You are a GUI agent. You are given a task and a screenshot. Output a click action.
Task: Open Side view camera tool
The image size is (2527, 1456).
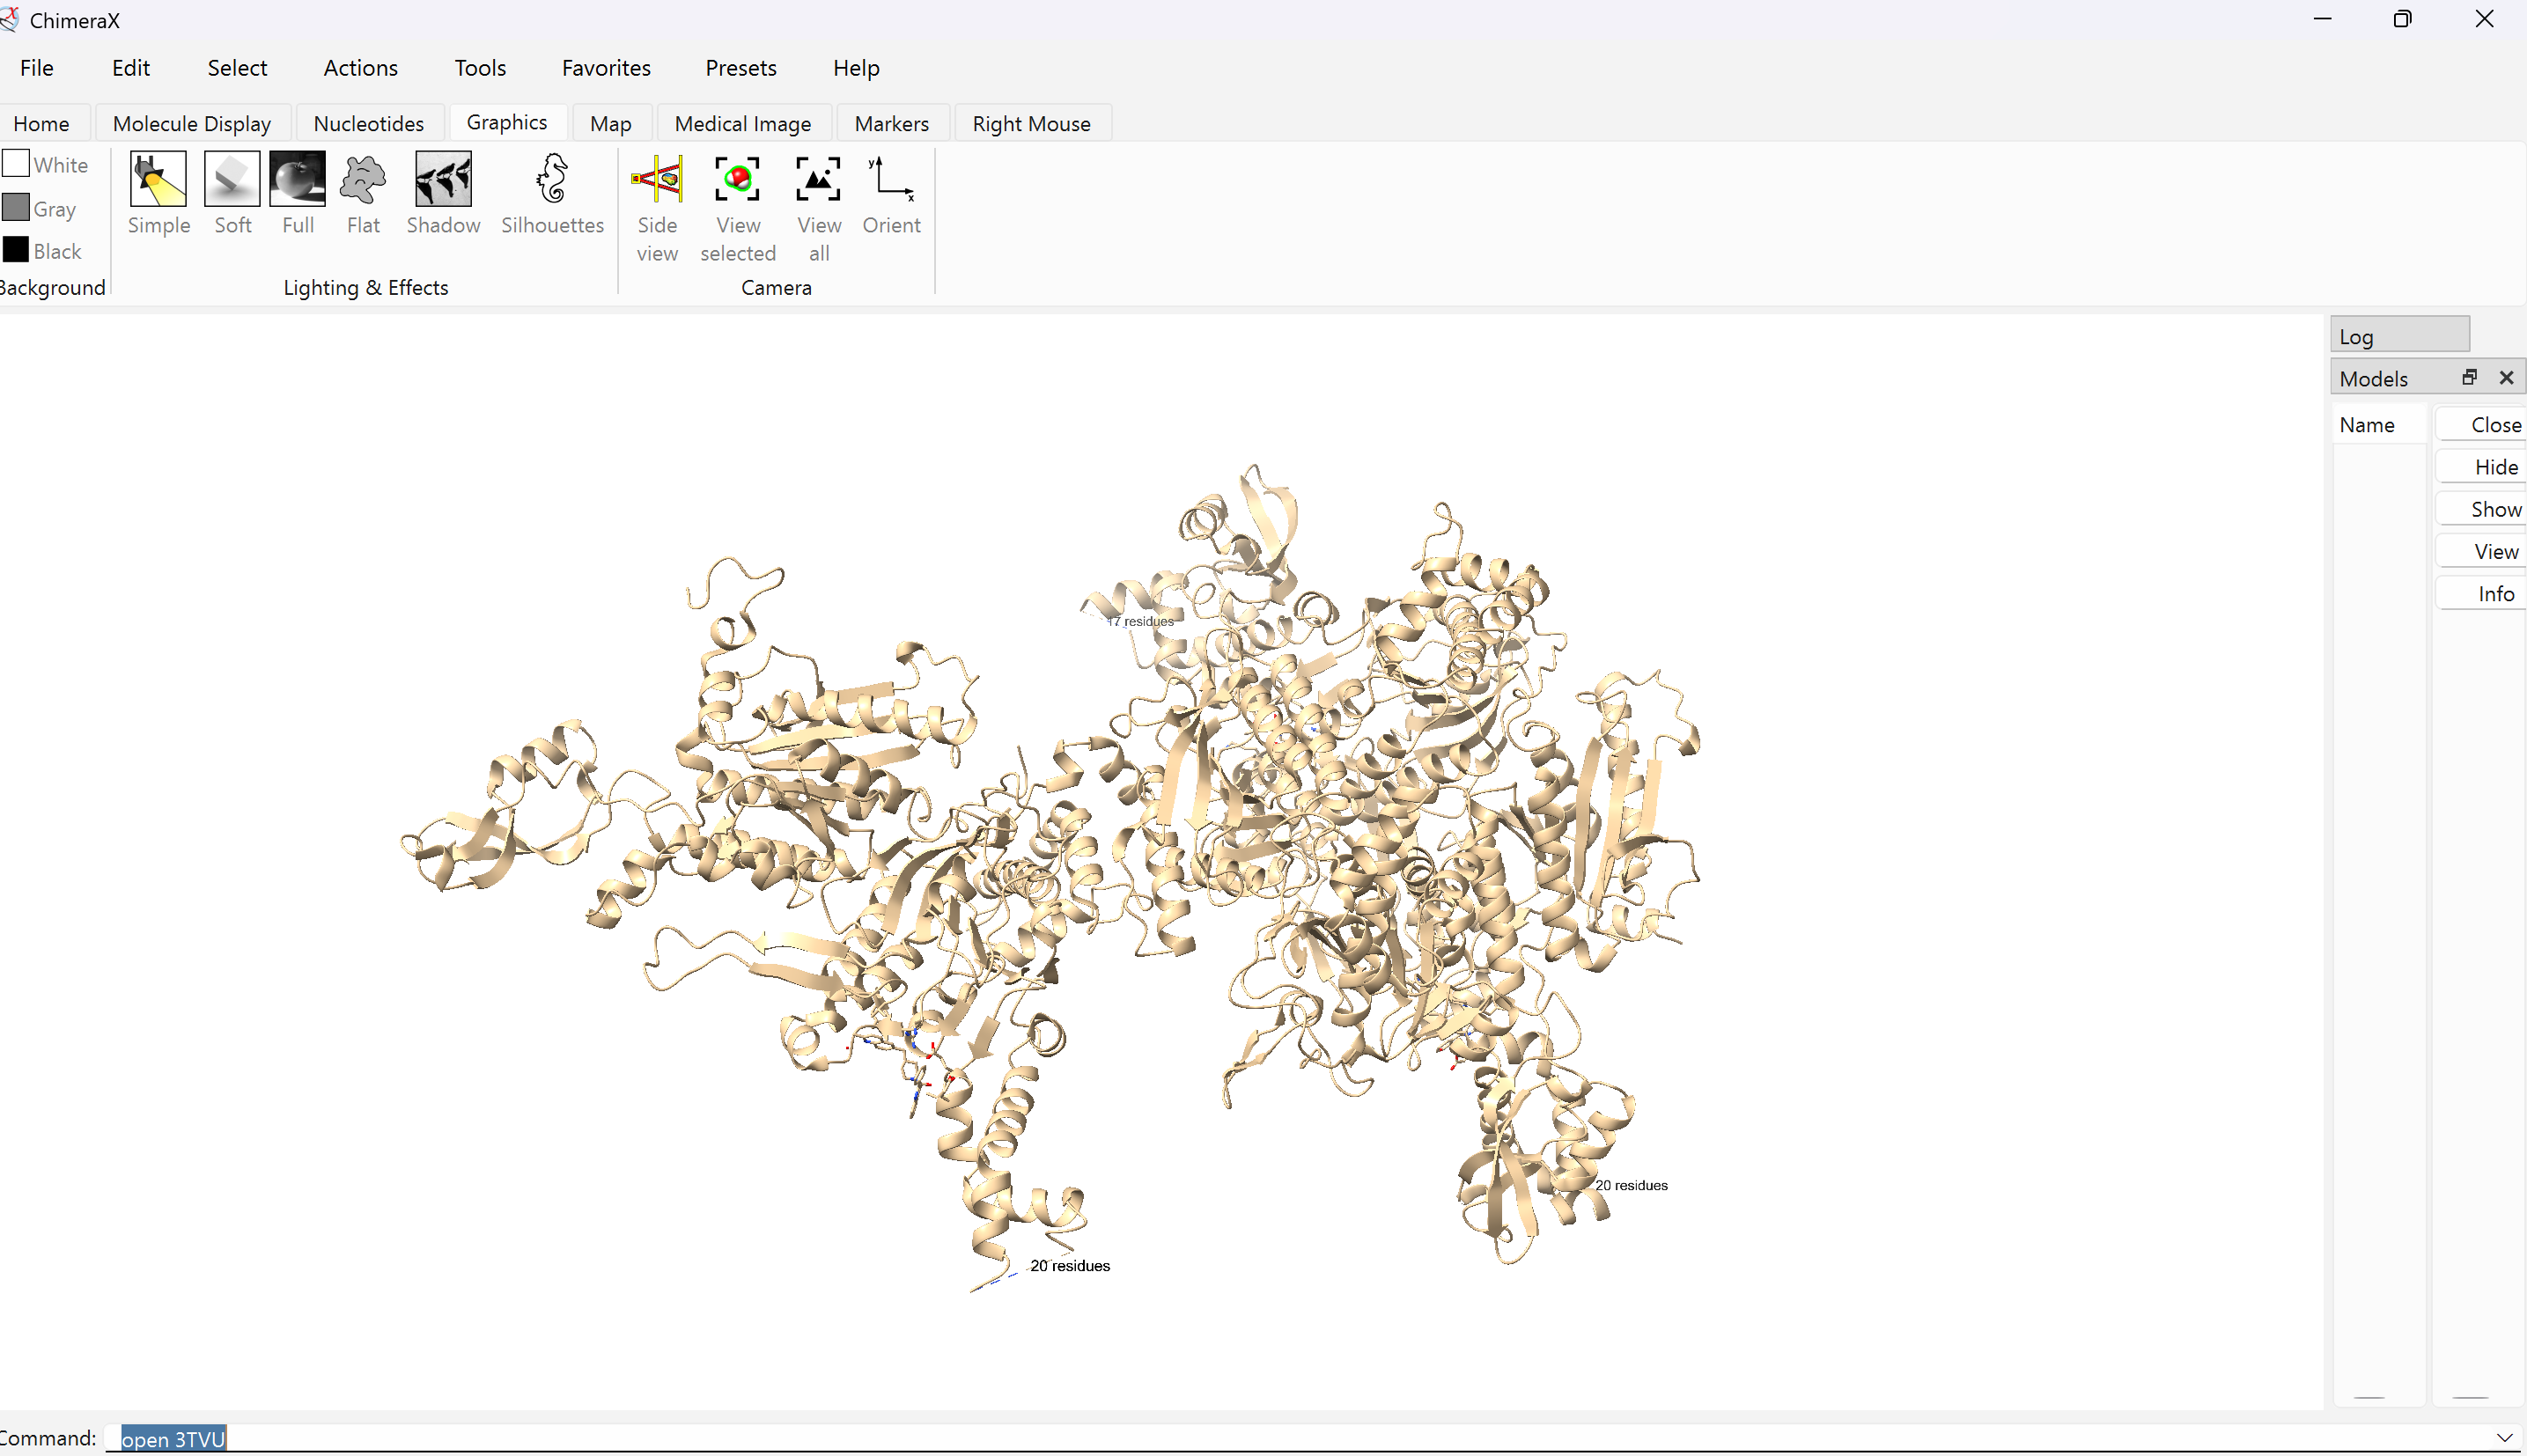(x=657, y=180)
